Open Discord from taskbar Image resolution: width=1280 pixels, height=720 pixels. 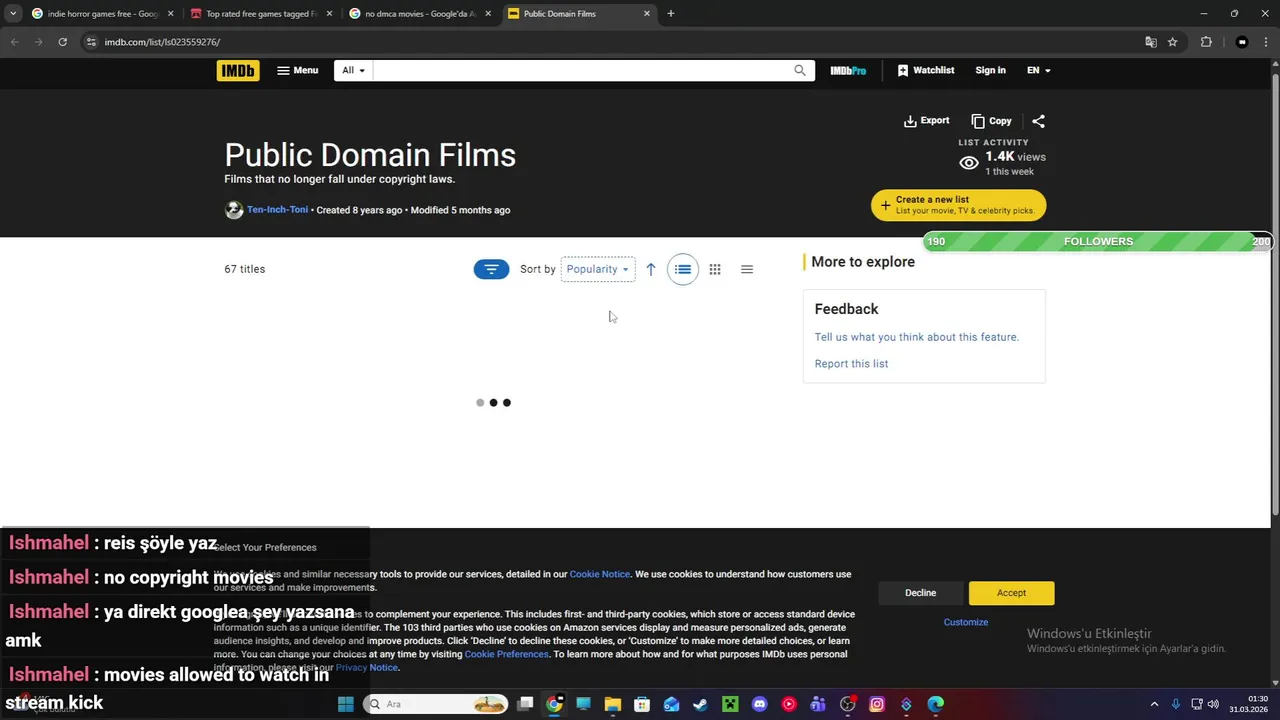pyautogui.click(x=759, y=704)
